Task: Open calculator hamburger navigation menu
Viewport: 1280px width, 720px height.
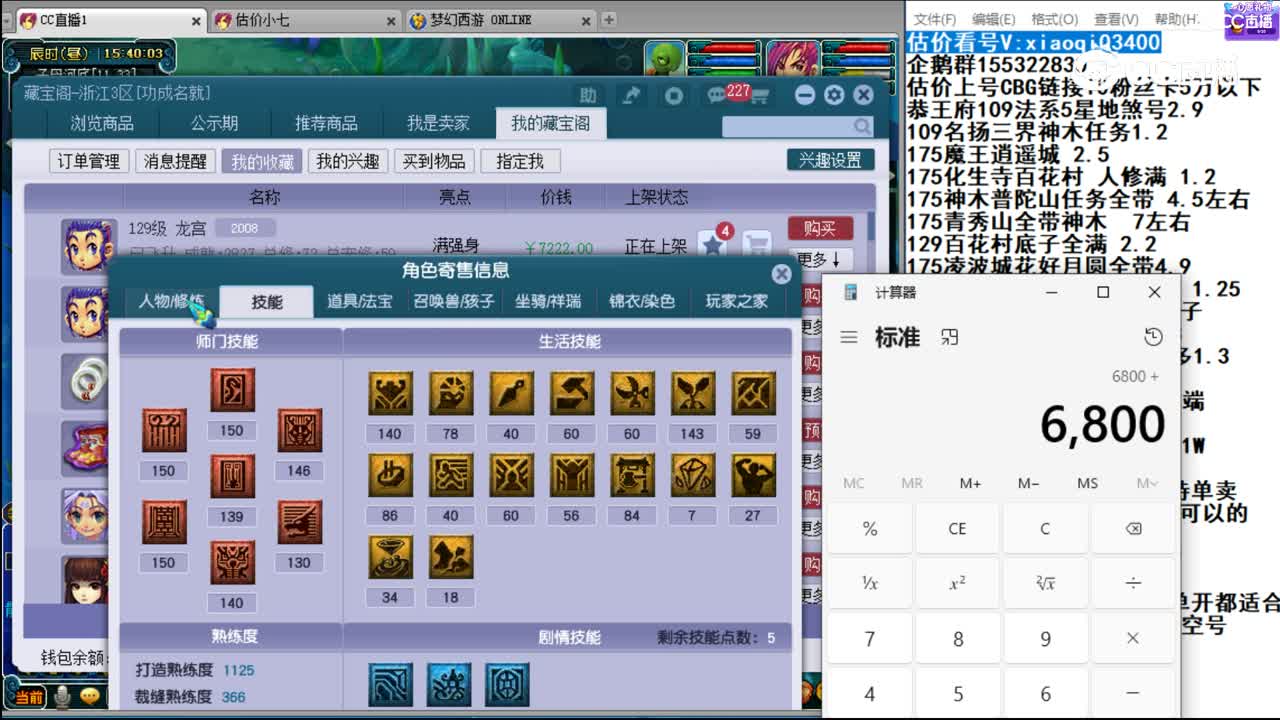Action: point(849,337)
